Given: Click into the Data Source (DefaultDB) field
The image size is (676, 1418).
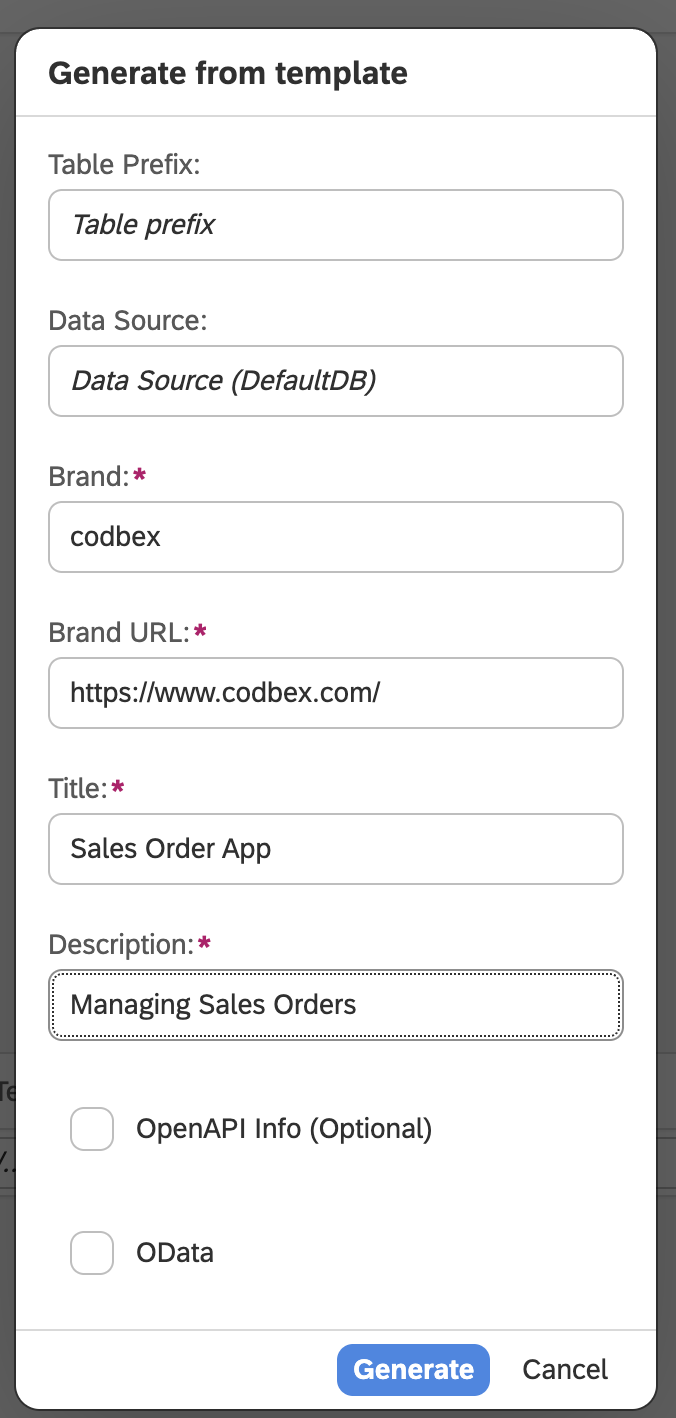Looking at the screenshot, I should pos(336,381).
